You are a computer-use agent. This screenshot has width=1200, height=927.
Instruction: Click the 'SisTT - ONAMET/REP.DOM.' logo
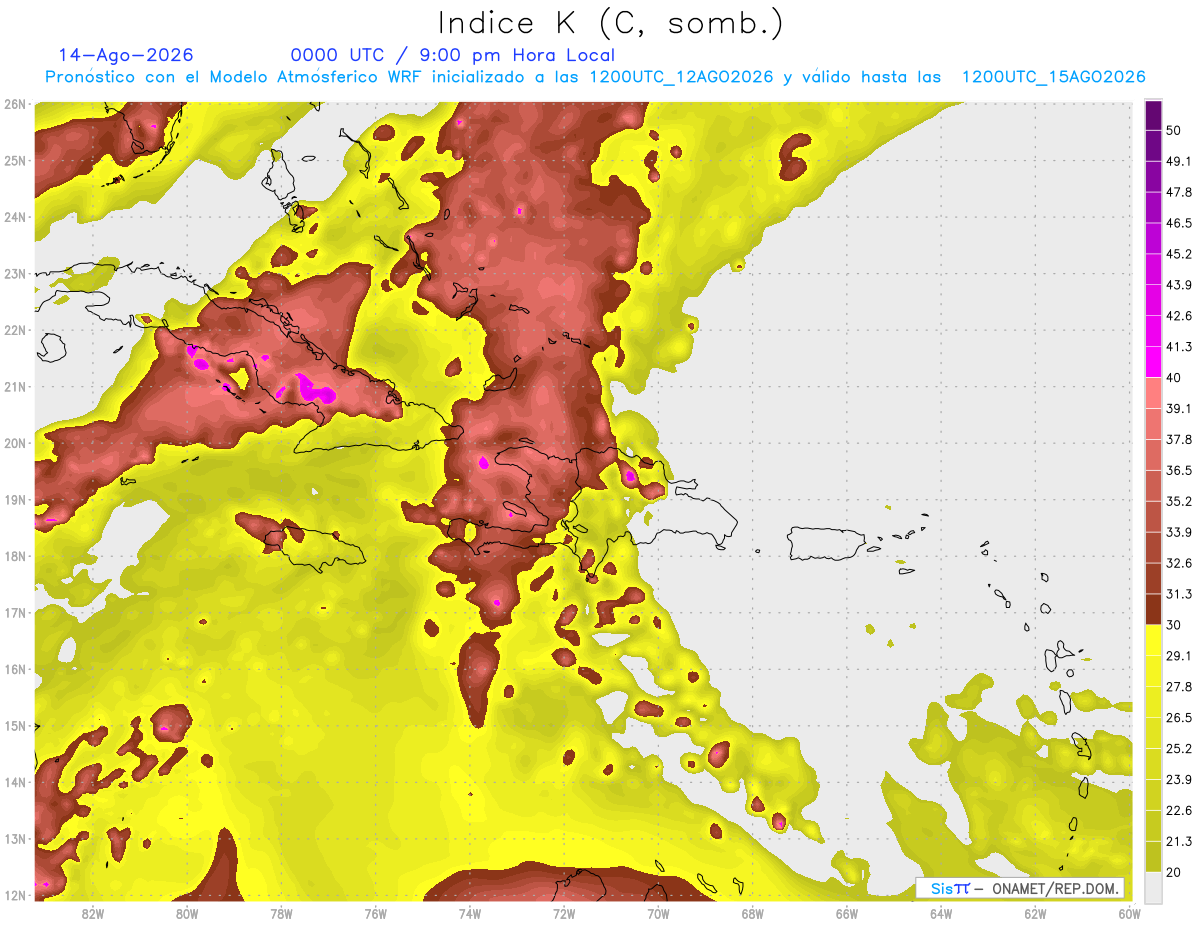[x=1020, y=888]
